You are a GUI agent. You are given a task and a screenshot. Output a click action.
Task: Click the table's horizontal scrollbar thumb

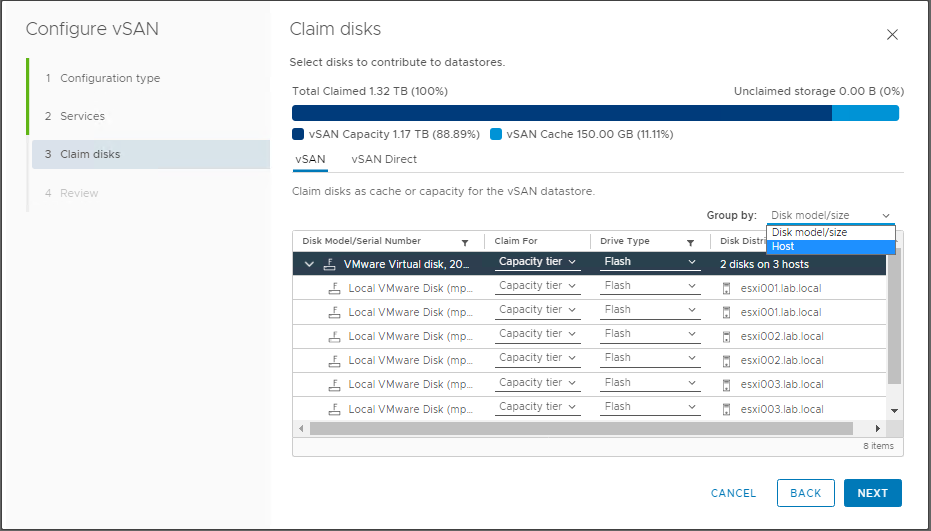click(x=581, y=428)
